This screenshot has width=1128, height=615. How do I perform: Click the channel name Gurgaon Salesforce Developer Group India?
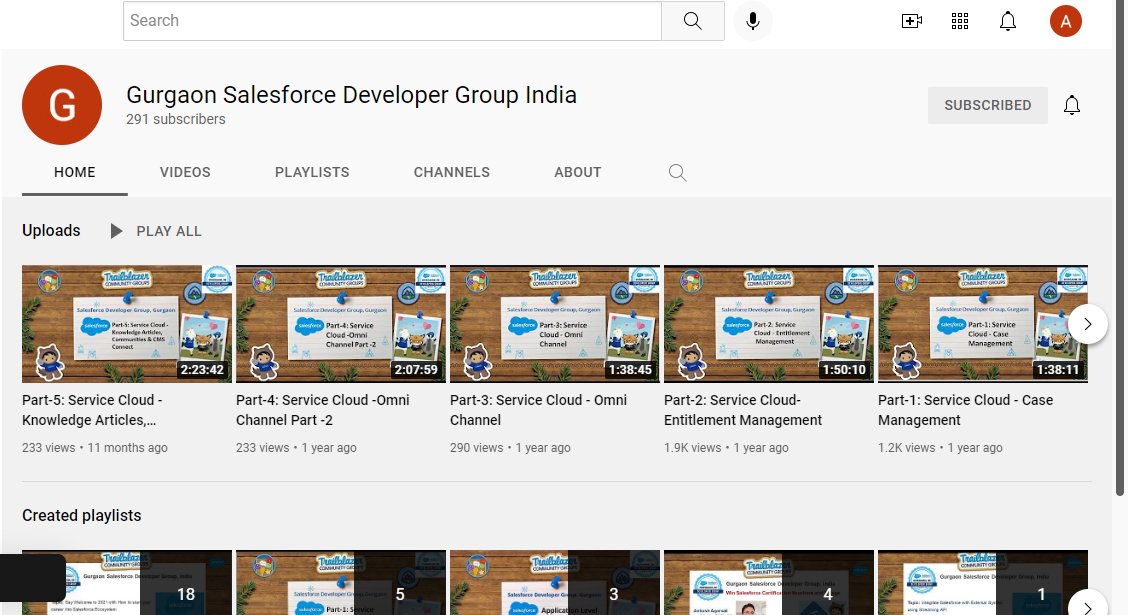point(351,95)
